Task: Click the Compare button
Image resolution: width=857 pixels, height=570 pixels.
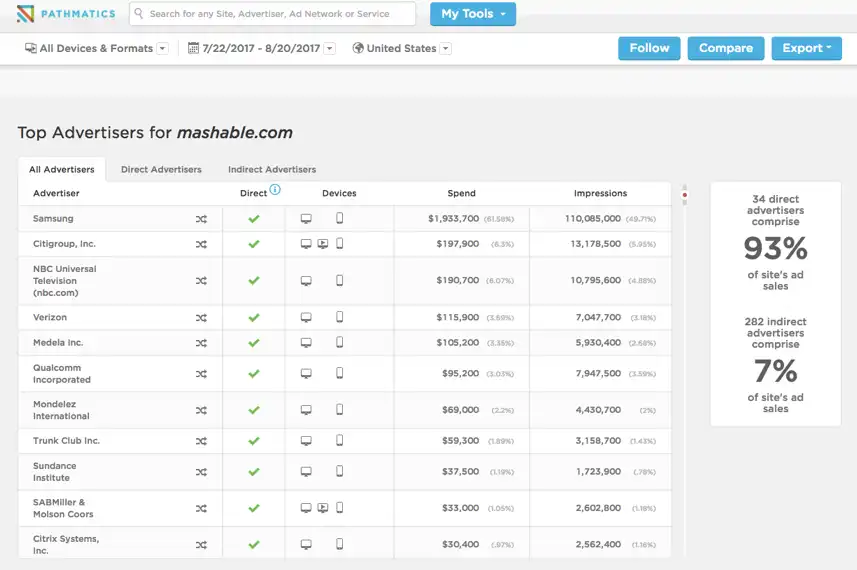Action: [x=726, y=48]
